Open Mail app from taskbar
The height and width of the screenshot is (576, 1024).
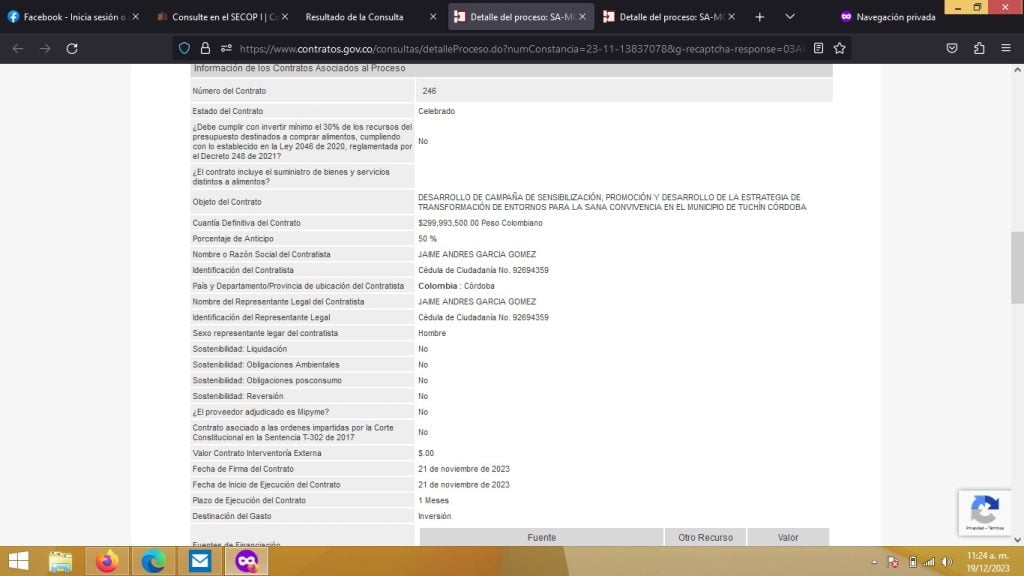coord(200,561)
